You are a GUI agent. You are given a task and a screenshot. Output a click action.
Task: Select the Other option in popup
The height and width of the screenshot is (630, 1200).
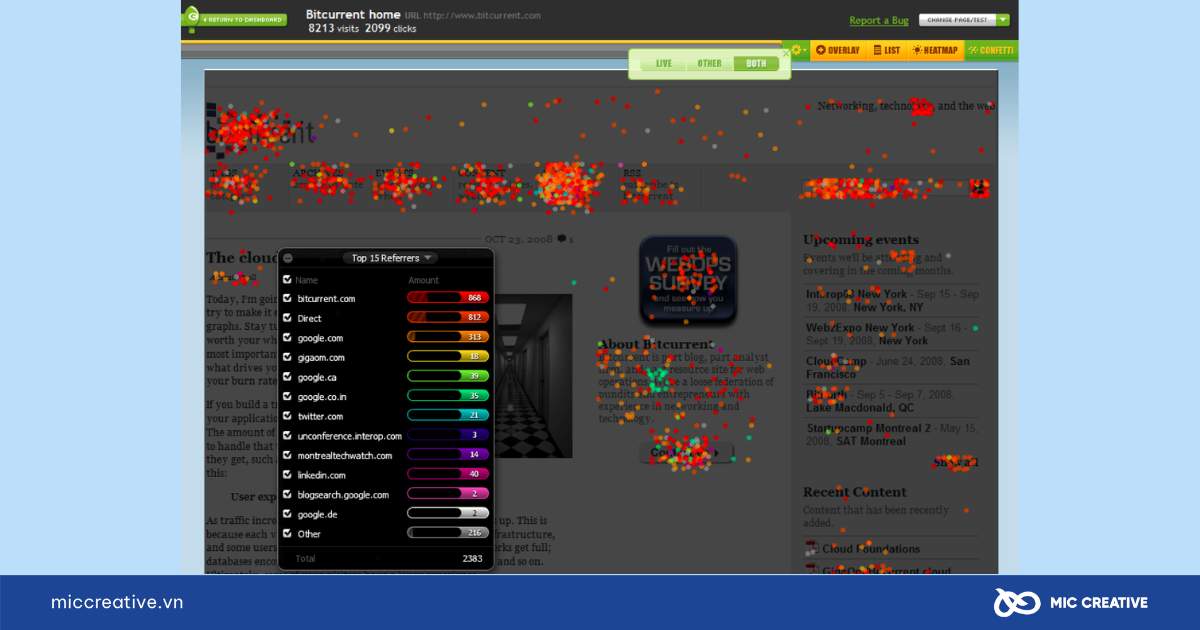coord(709,64)
